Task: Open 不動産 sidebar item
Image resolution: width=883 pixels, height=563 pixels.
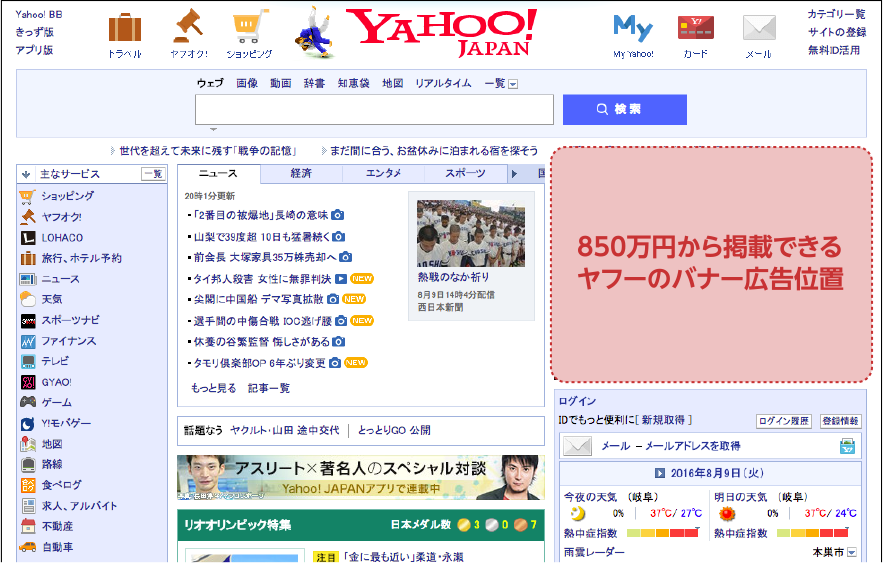Action: click(x=57, y=526)
